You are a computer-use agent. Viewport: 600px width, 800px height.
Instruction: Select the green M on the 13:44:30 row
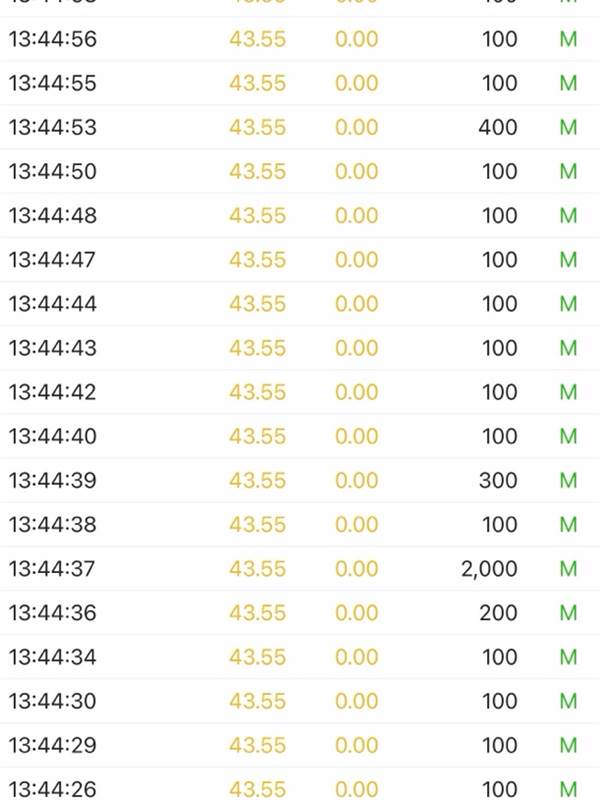tap(568, 701)
